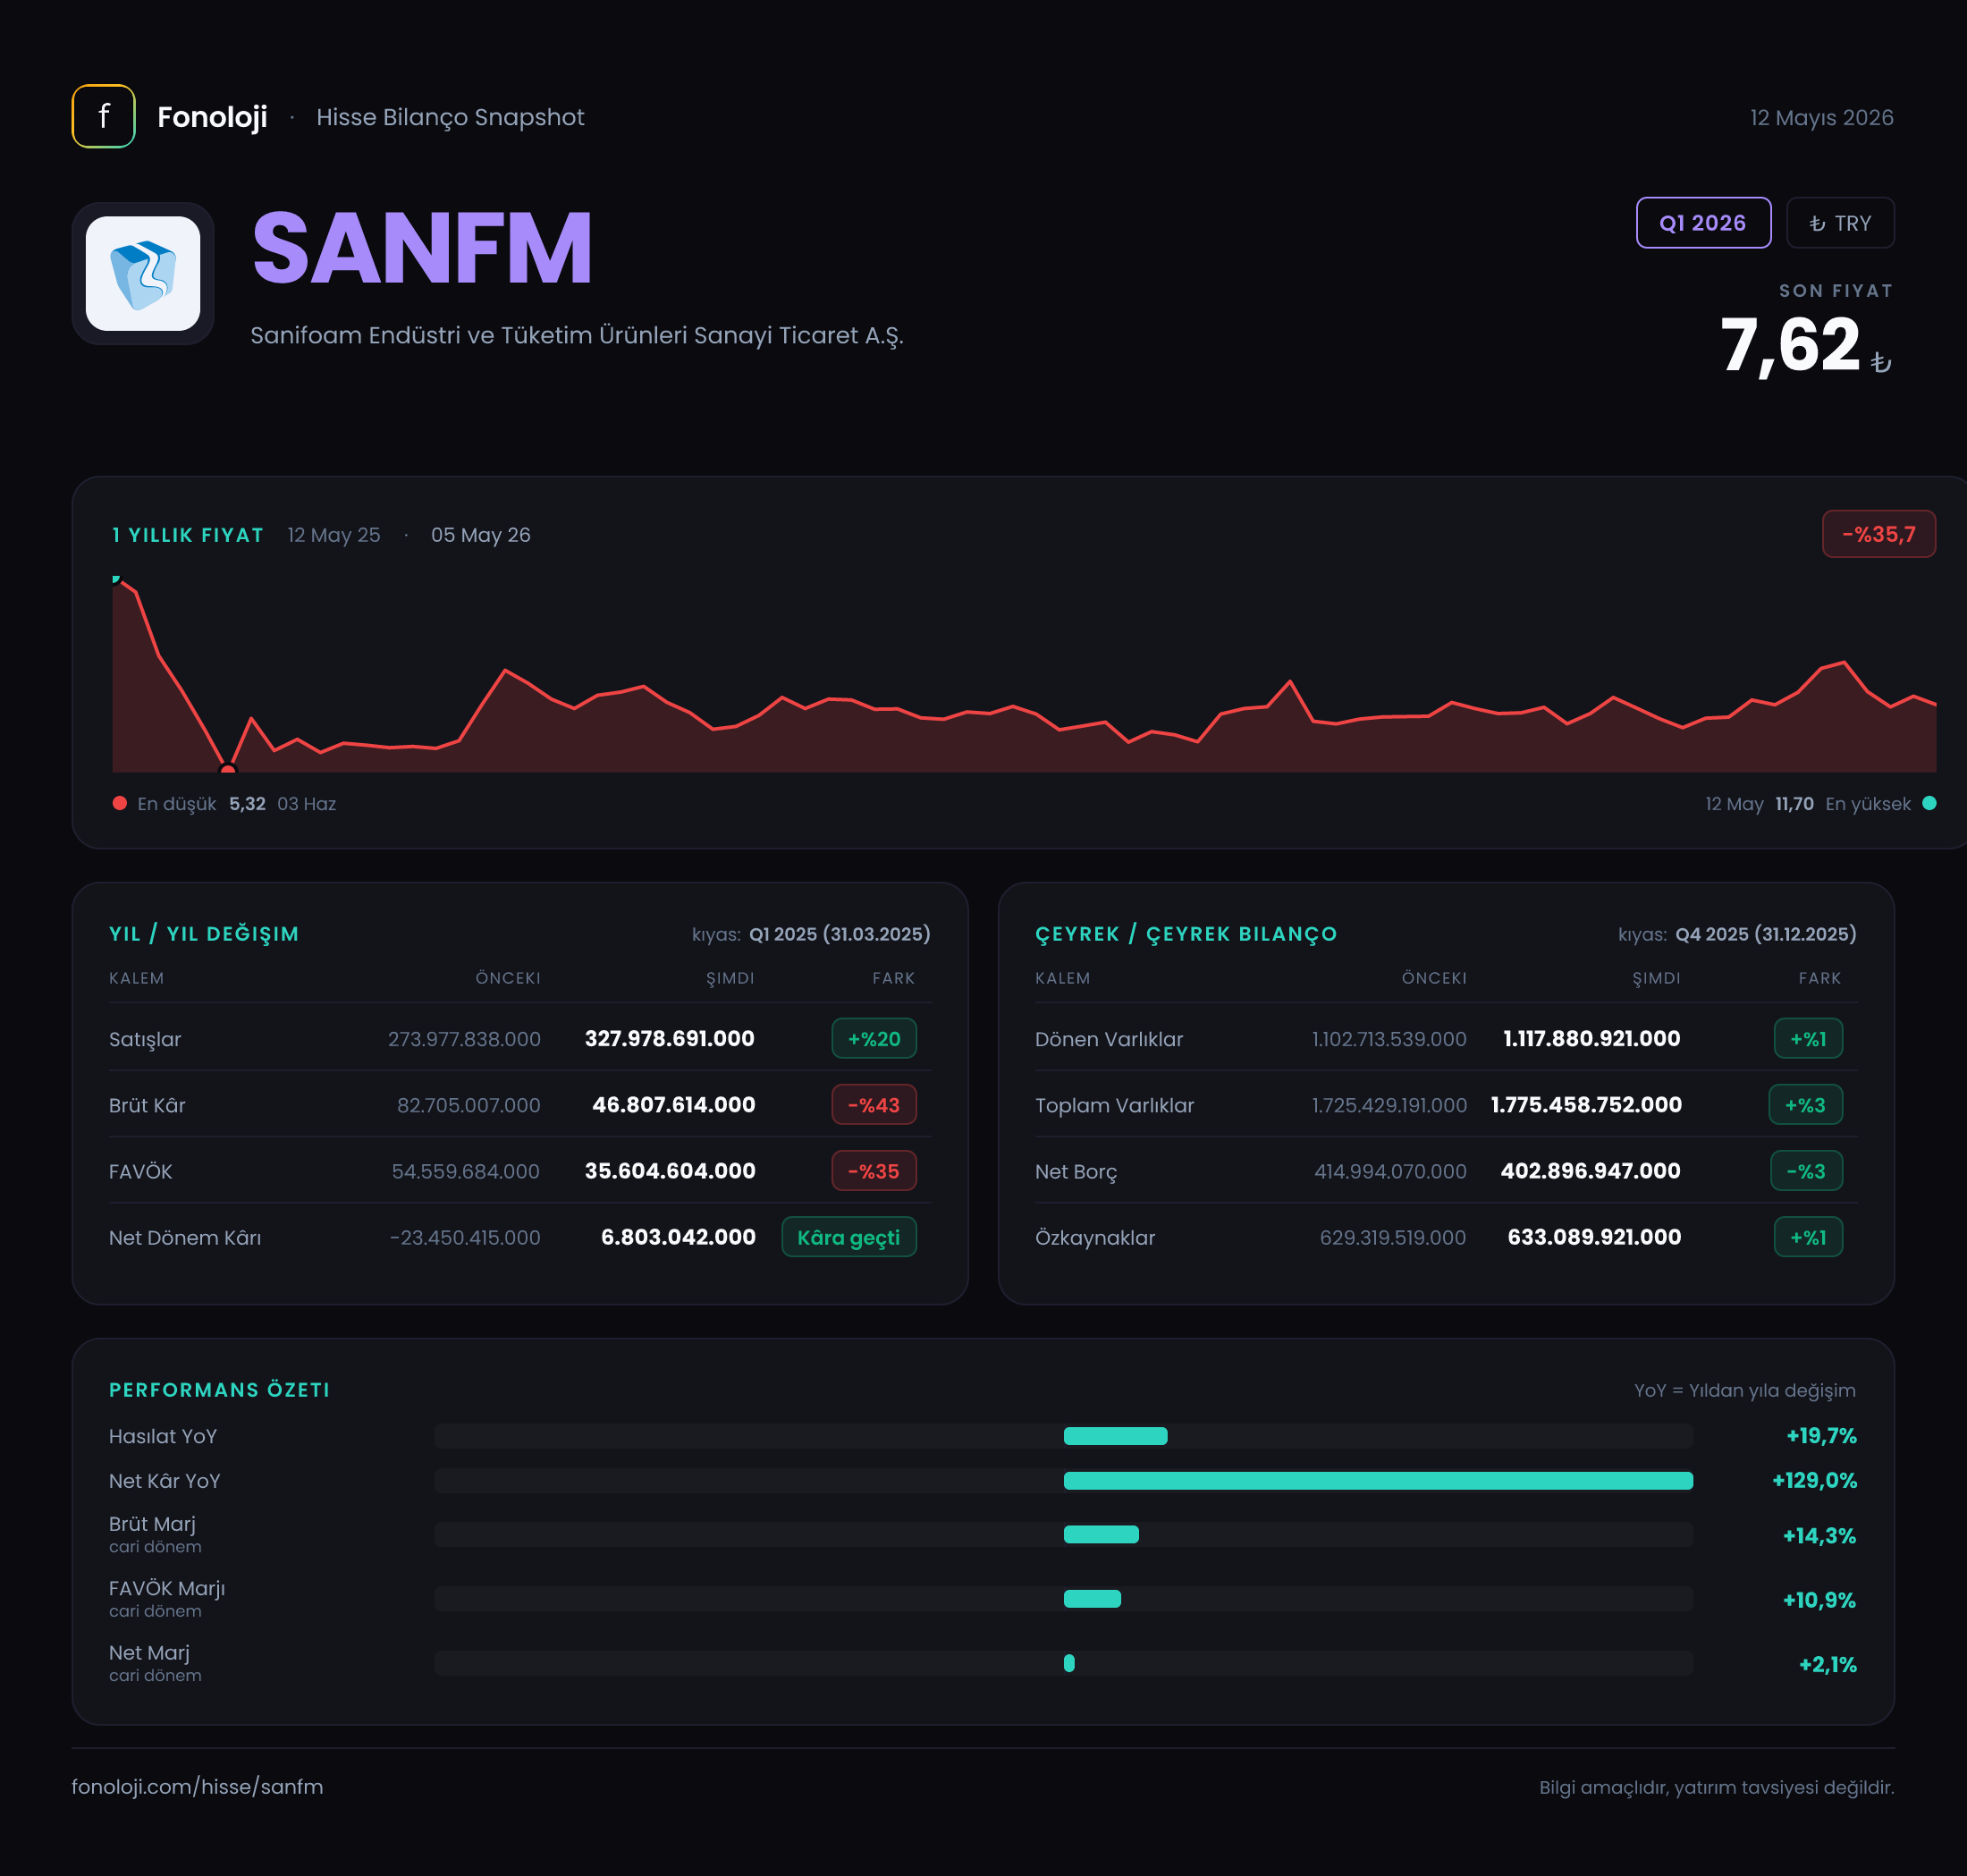Click the company name Sanifoam Endüstri text
Screen dimensions: 1967x1876
coord(577,335)
